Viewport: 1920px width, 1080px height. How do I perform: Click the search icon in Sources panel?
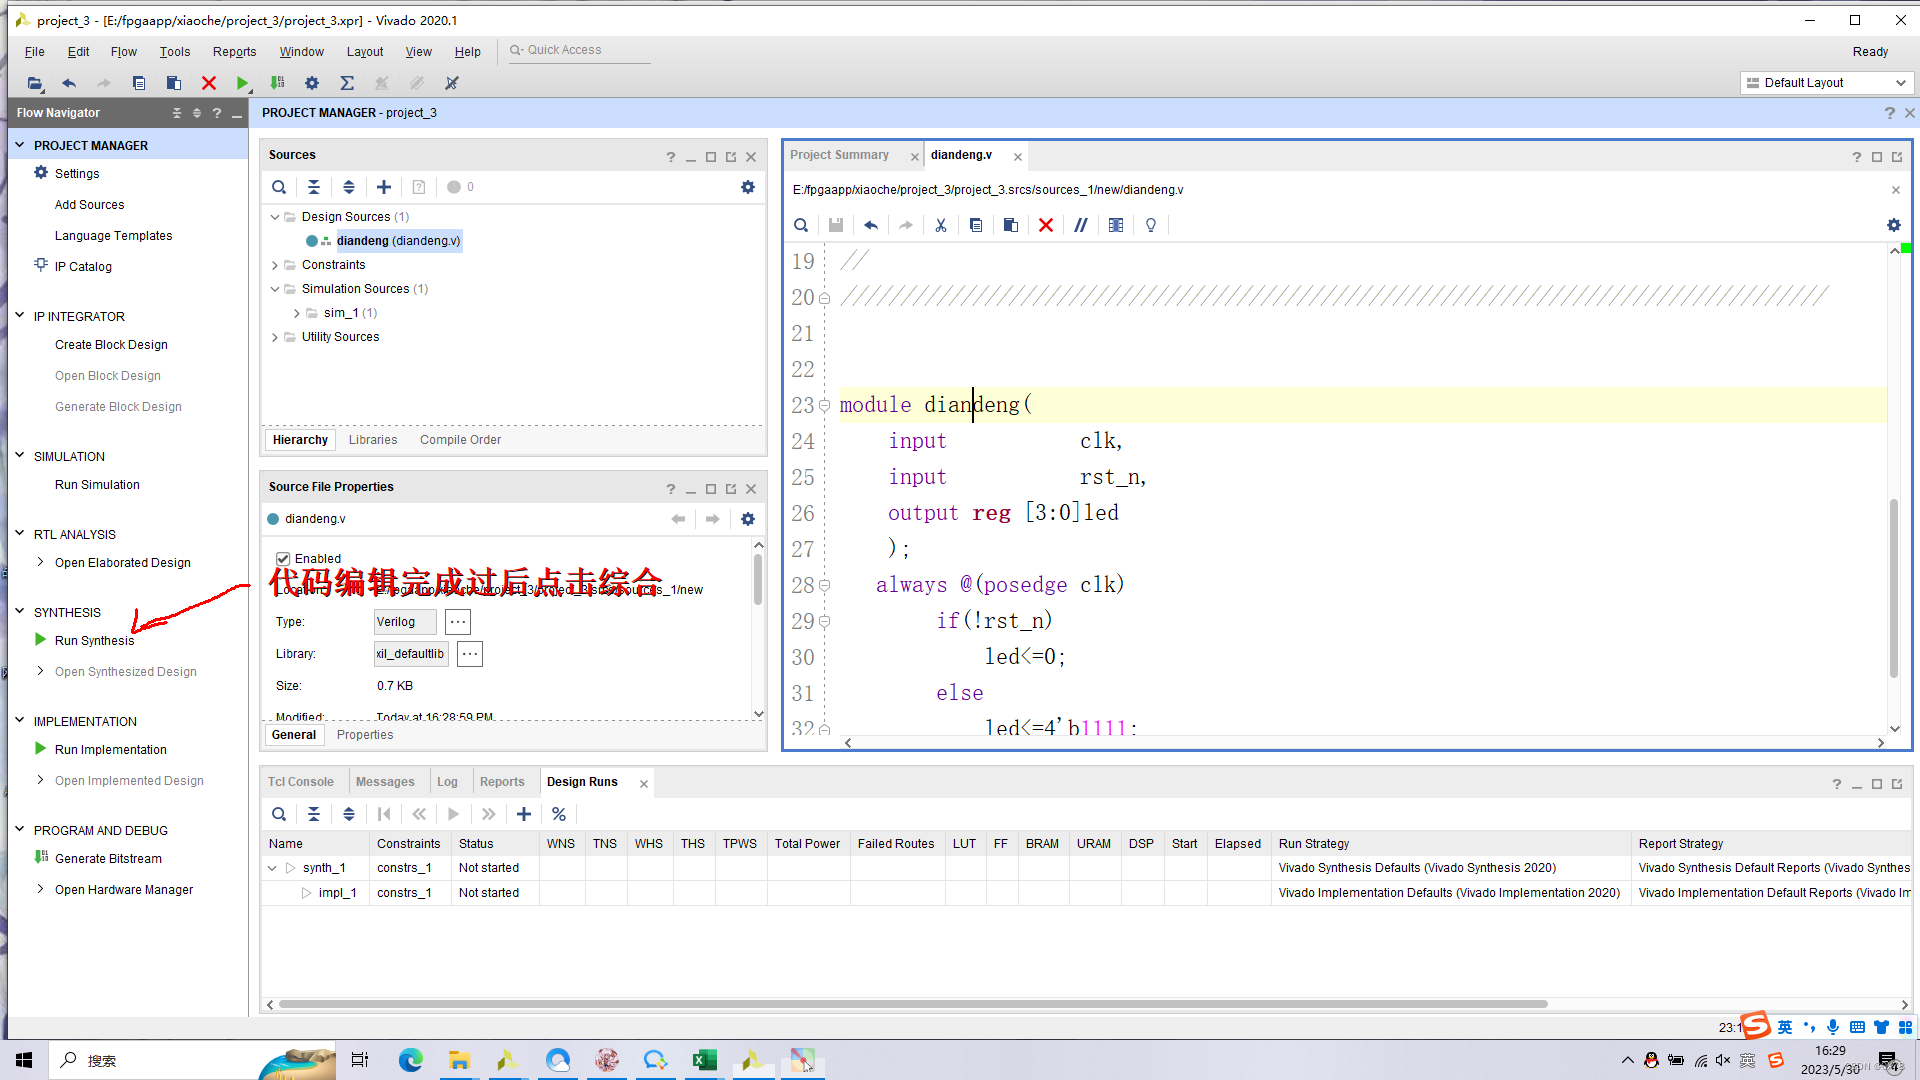[x=279, y=187]
